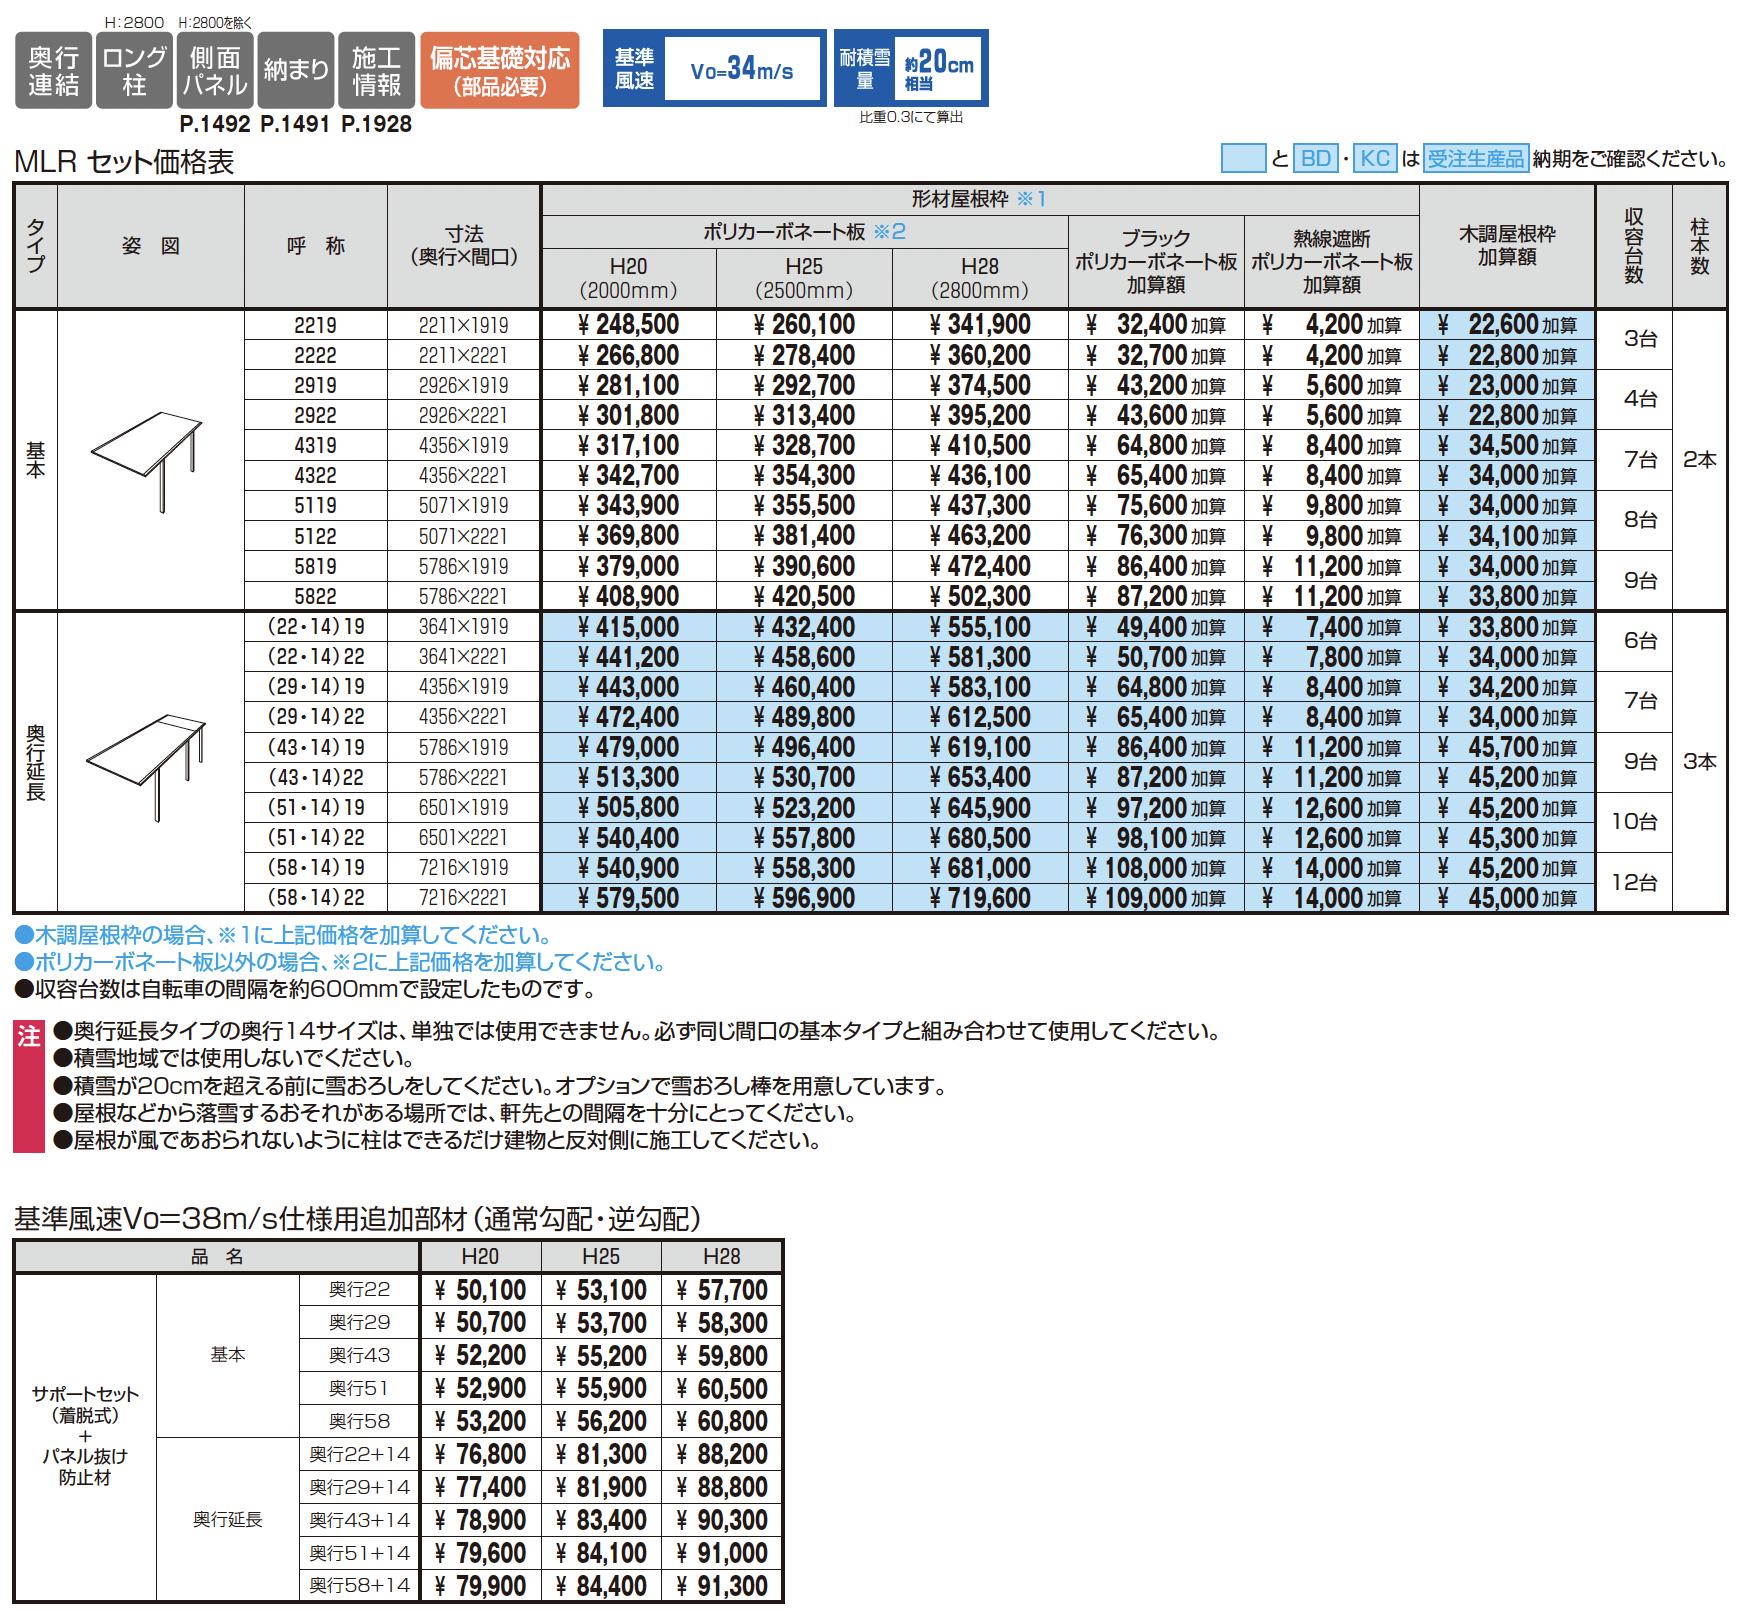1752x1612 pixels.
Task: Click the 納まり badge button
Action: point(296,70)
